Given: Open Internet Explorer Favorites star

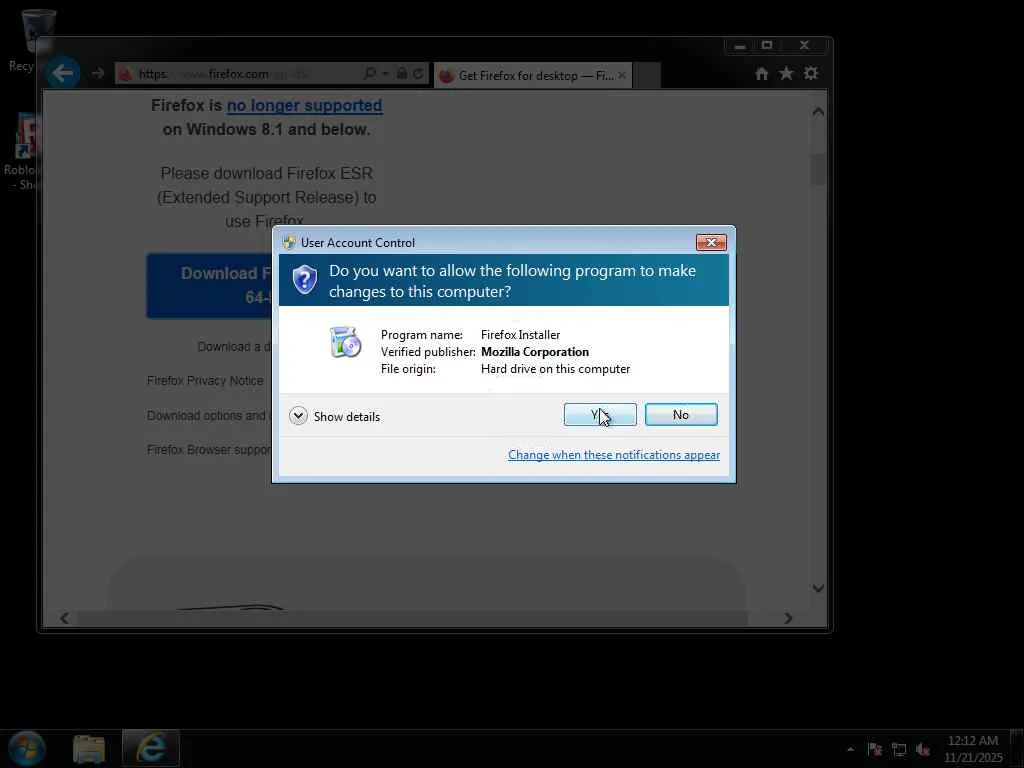Looking at the screenshot, I should click(786, 74).
